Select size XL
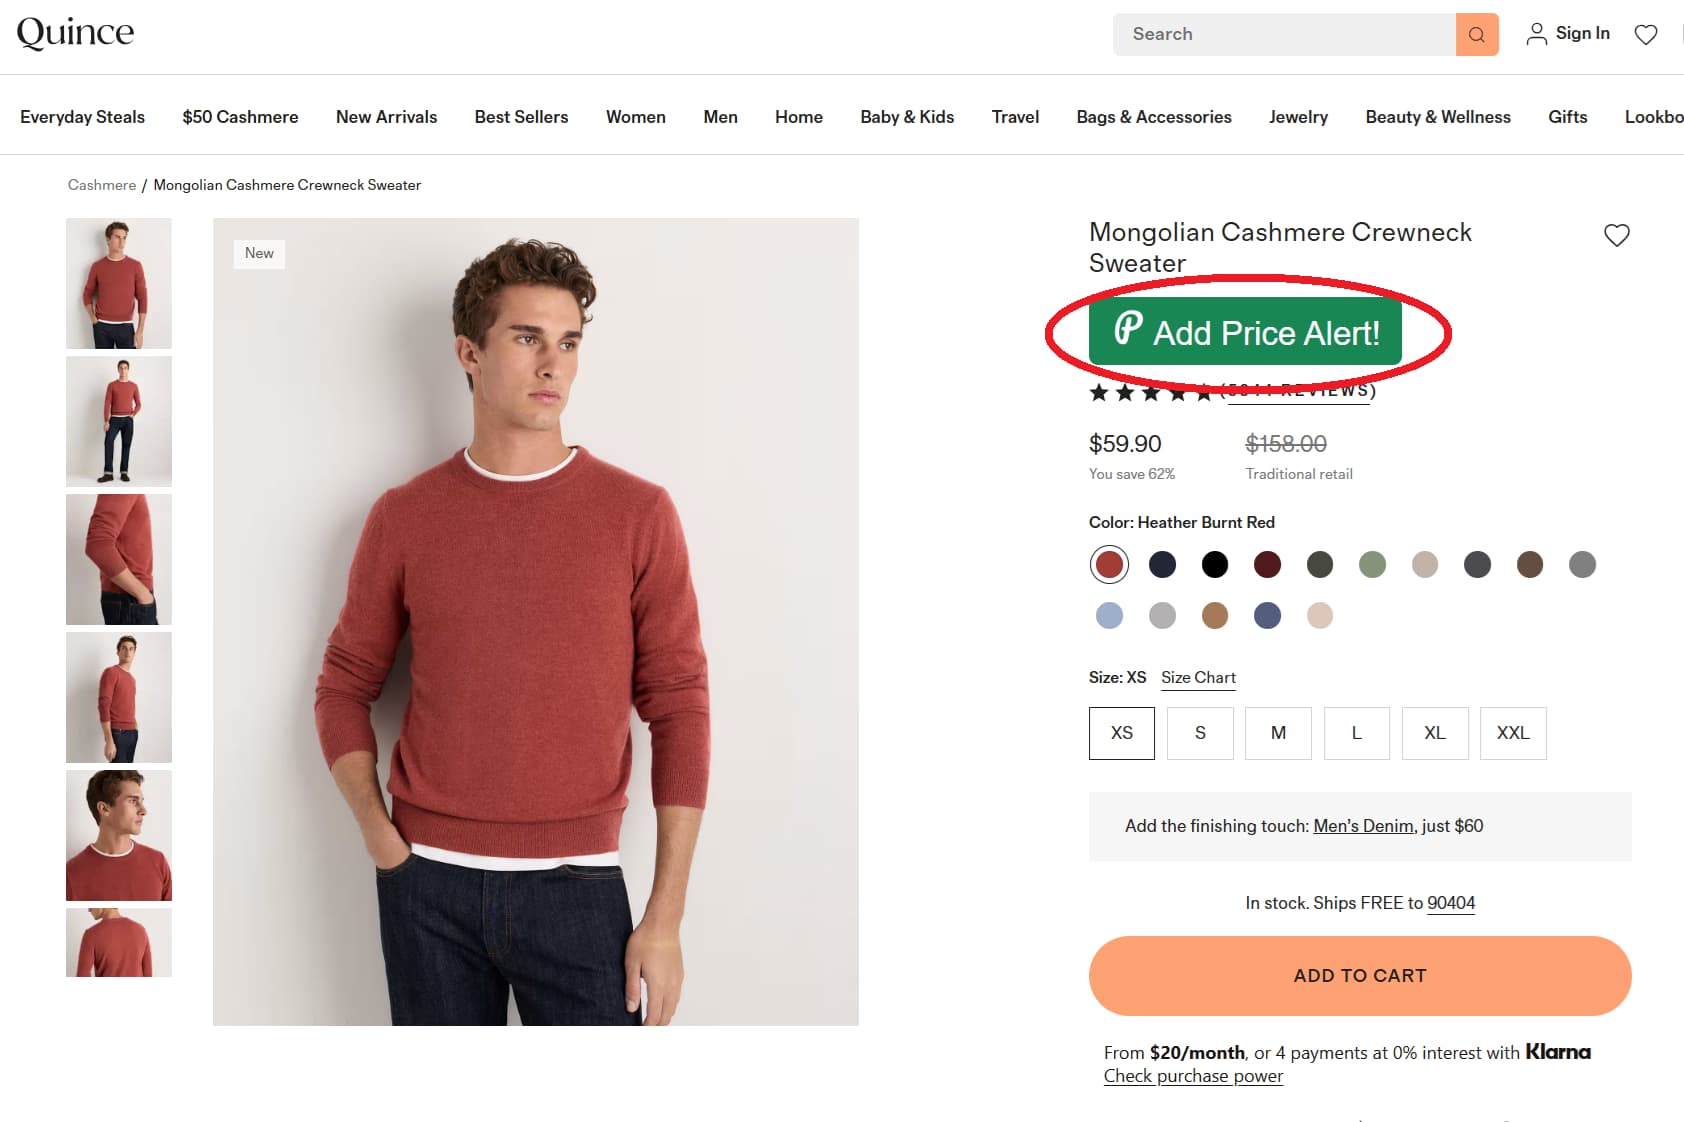Viewport: 1684px width, 1122px height. click(x=1435, y=733)
